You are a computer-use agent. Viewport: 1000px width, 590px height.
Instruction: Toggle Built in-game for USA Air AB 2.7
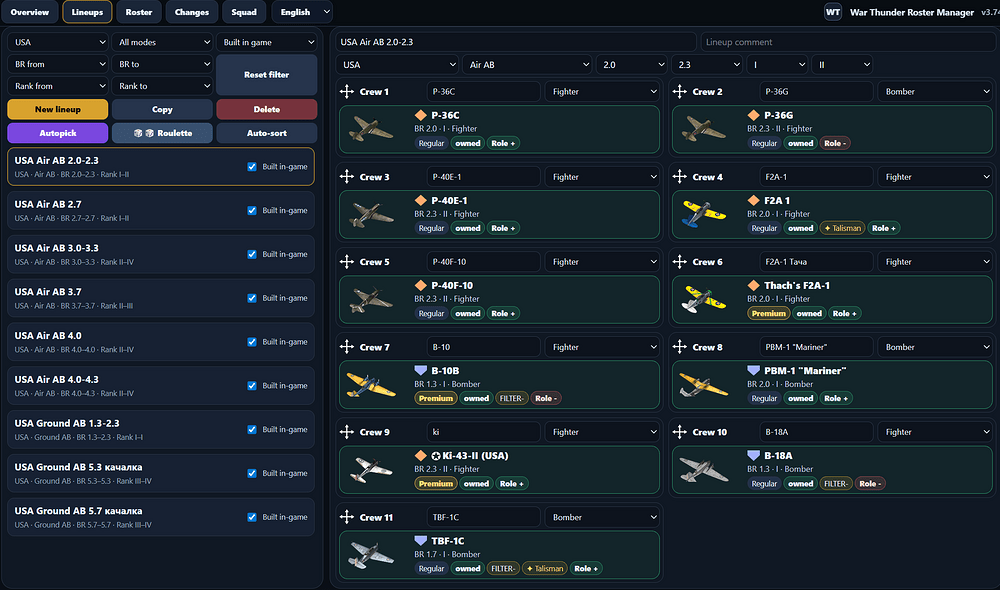coord(252,210)
